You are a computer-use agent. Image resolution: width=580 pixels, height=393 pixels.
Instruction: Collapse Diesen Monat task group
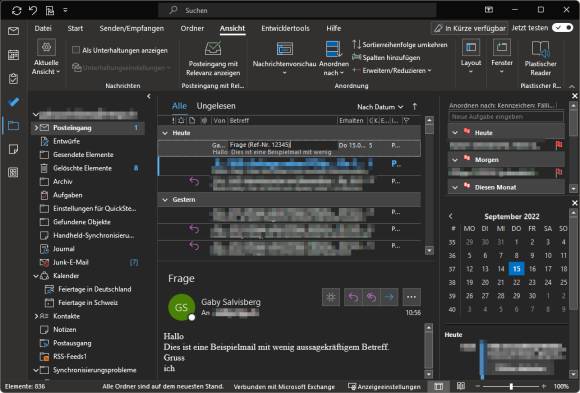pos(455,188)
